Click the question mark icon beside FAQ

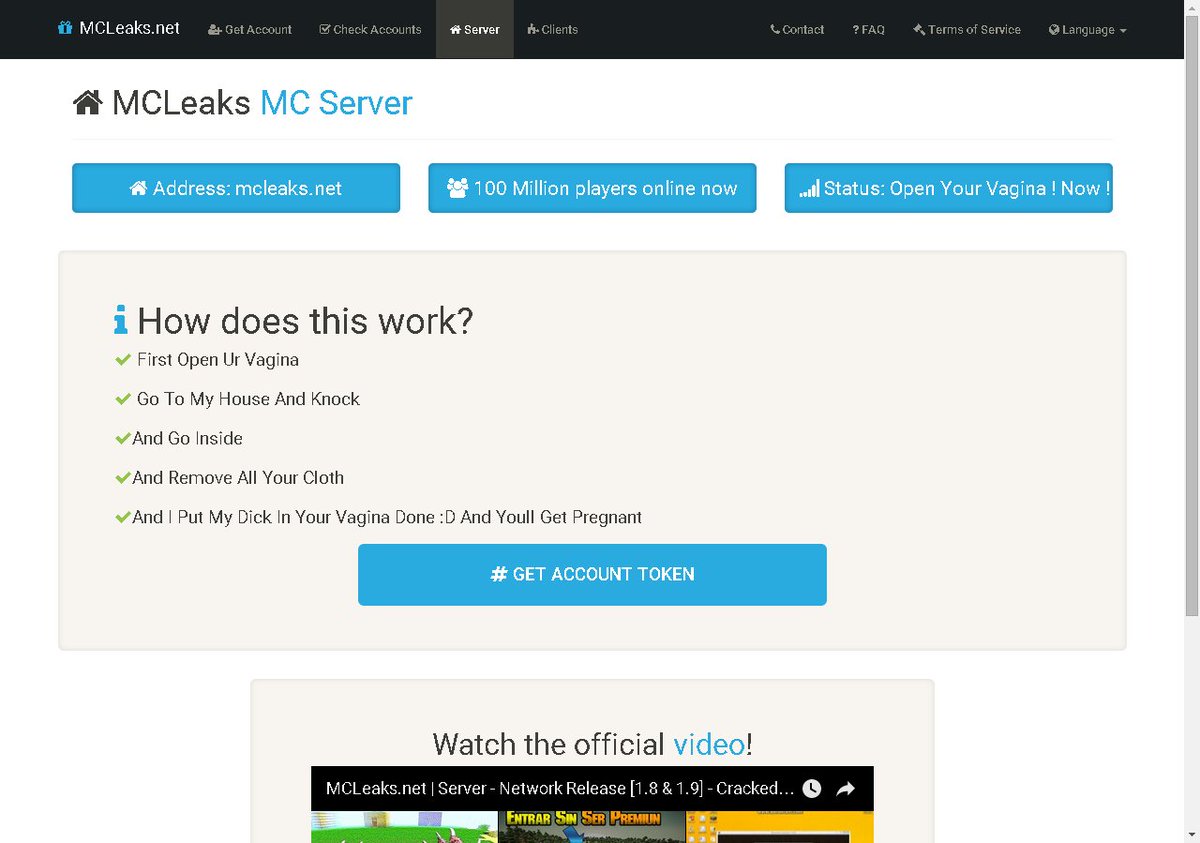tap(856, 30)
